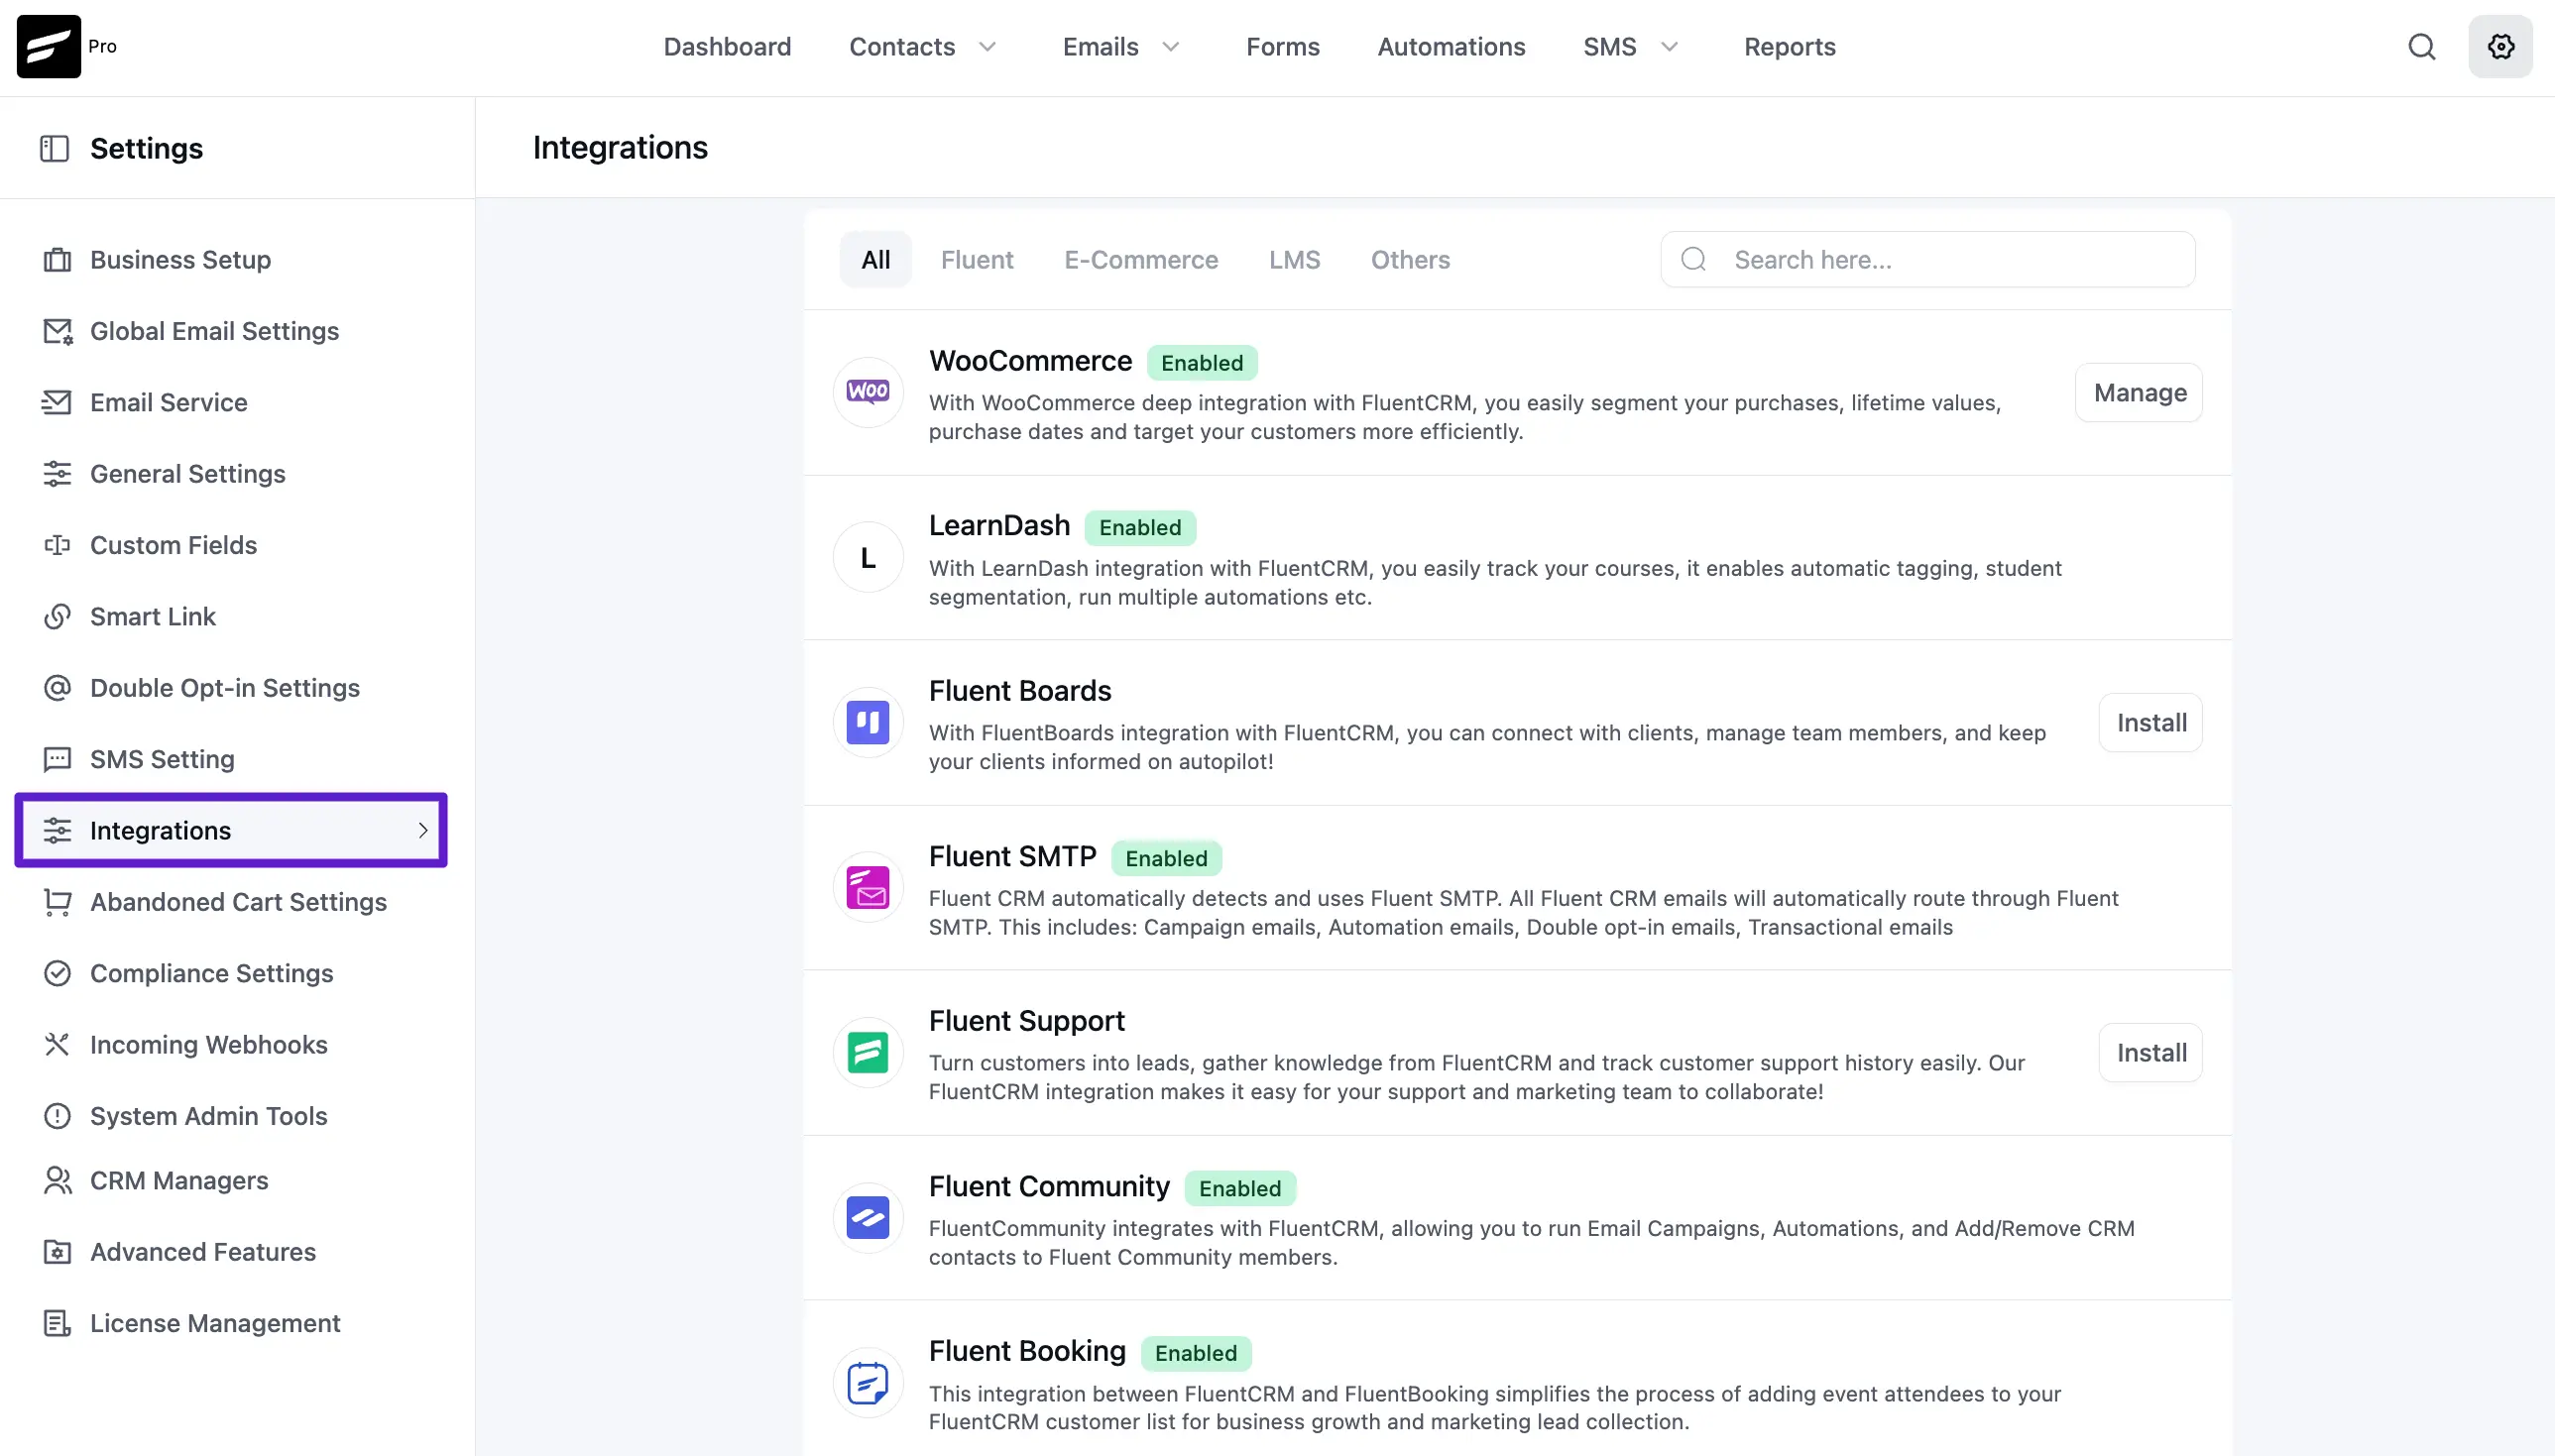The width and height of the screenshot is (2555, 1456).
Task: Click the WooCommerce integration title
Action: click(1030, 361)
